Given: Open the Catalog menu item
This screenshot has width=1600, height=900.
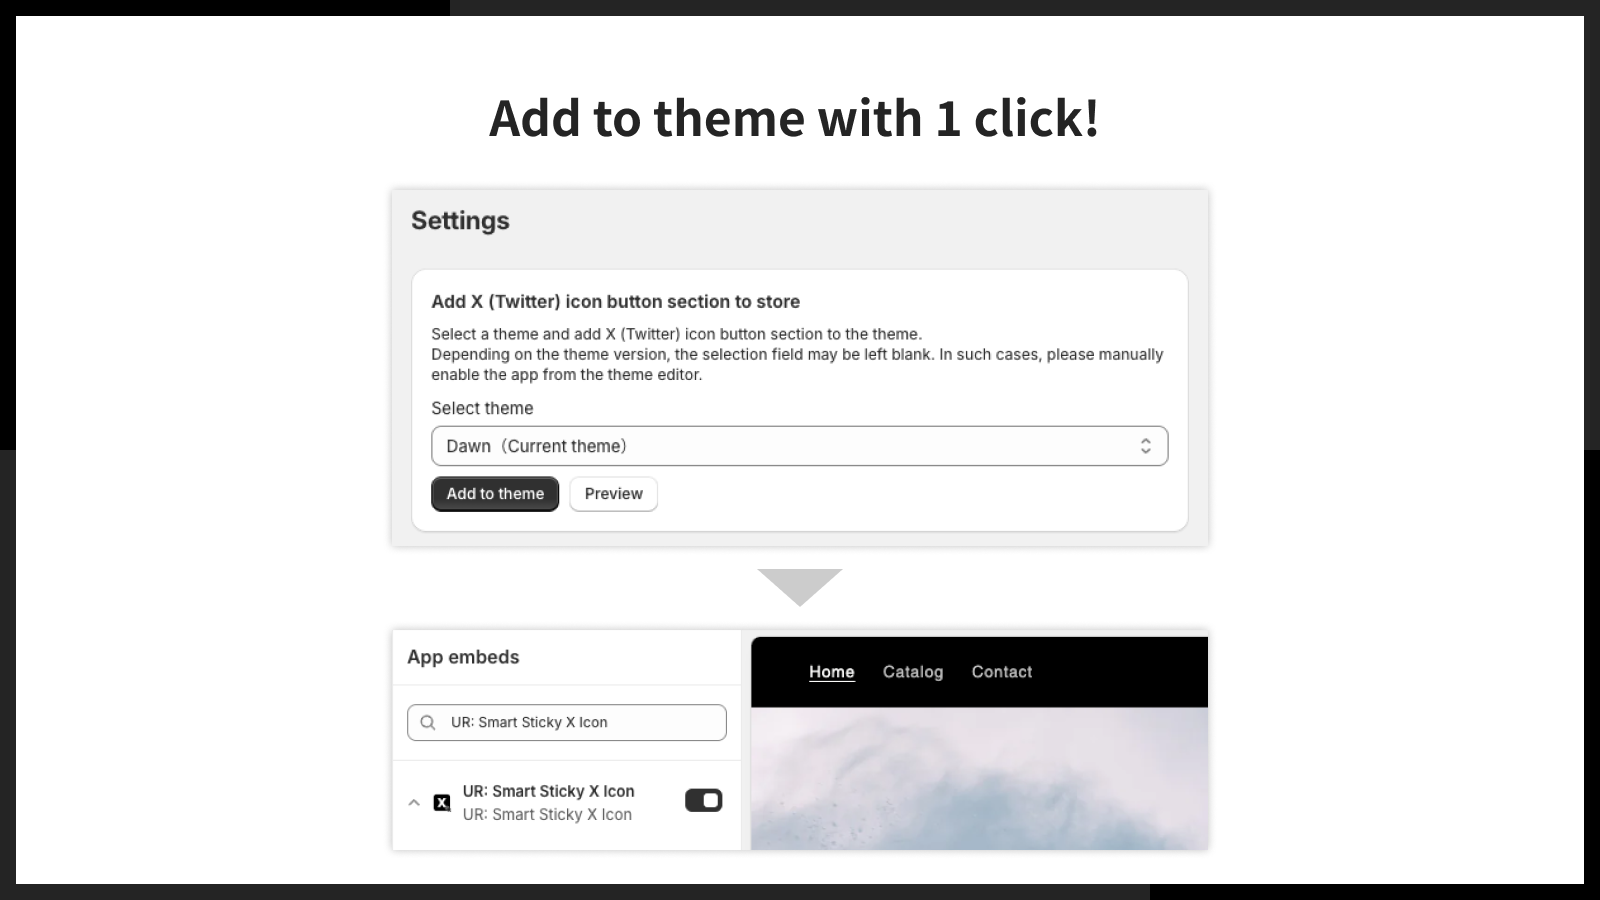Looking at the screenshot, I should pyautogui.click(x=913, y=672).
